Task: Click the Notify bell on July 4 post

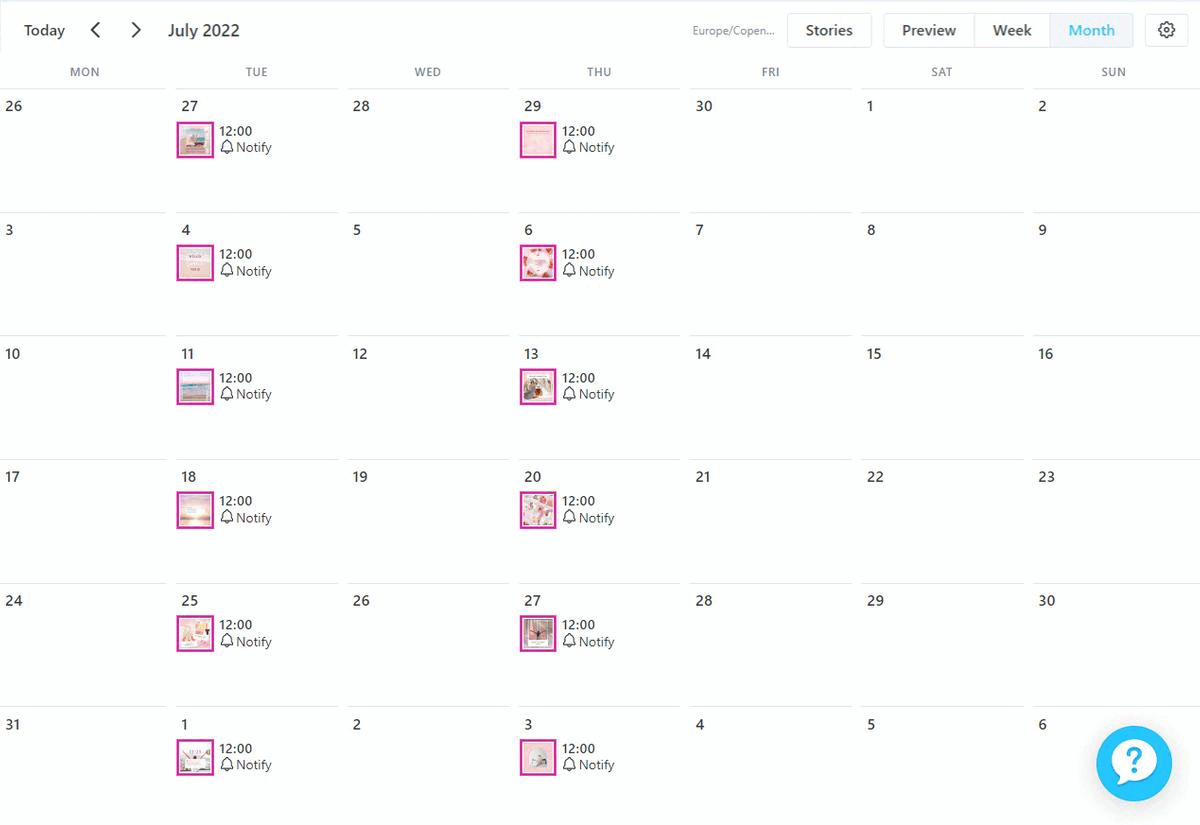Action: pos(227,271)
